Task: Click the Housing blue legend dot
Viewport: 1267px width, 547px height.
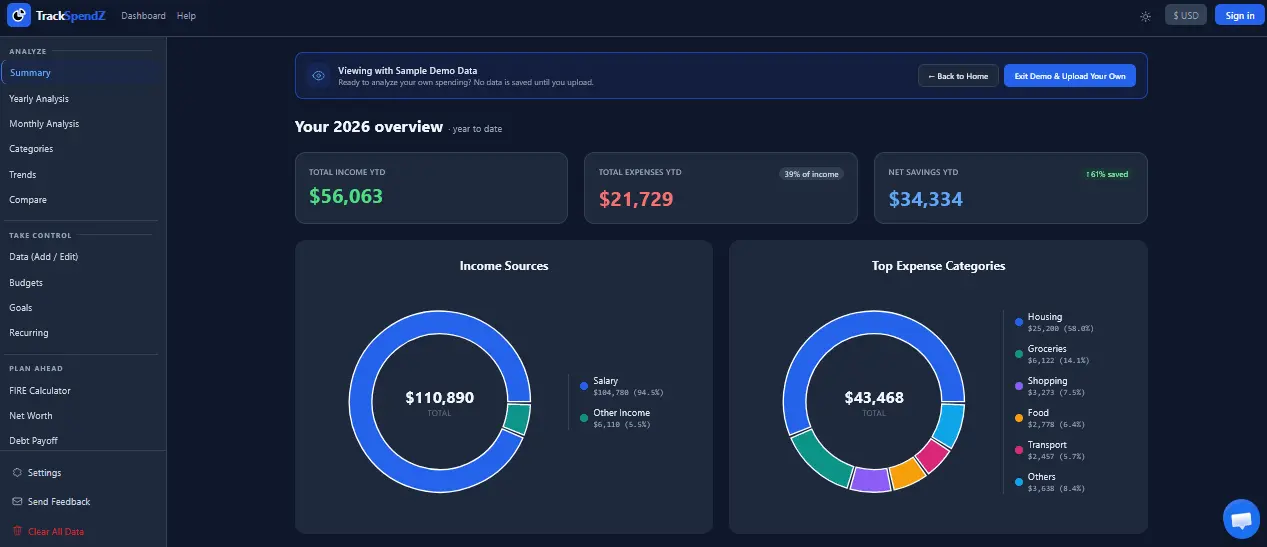Action: [x=1019, y=322]
